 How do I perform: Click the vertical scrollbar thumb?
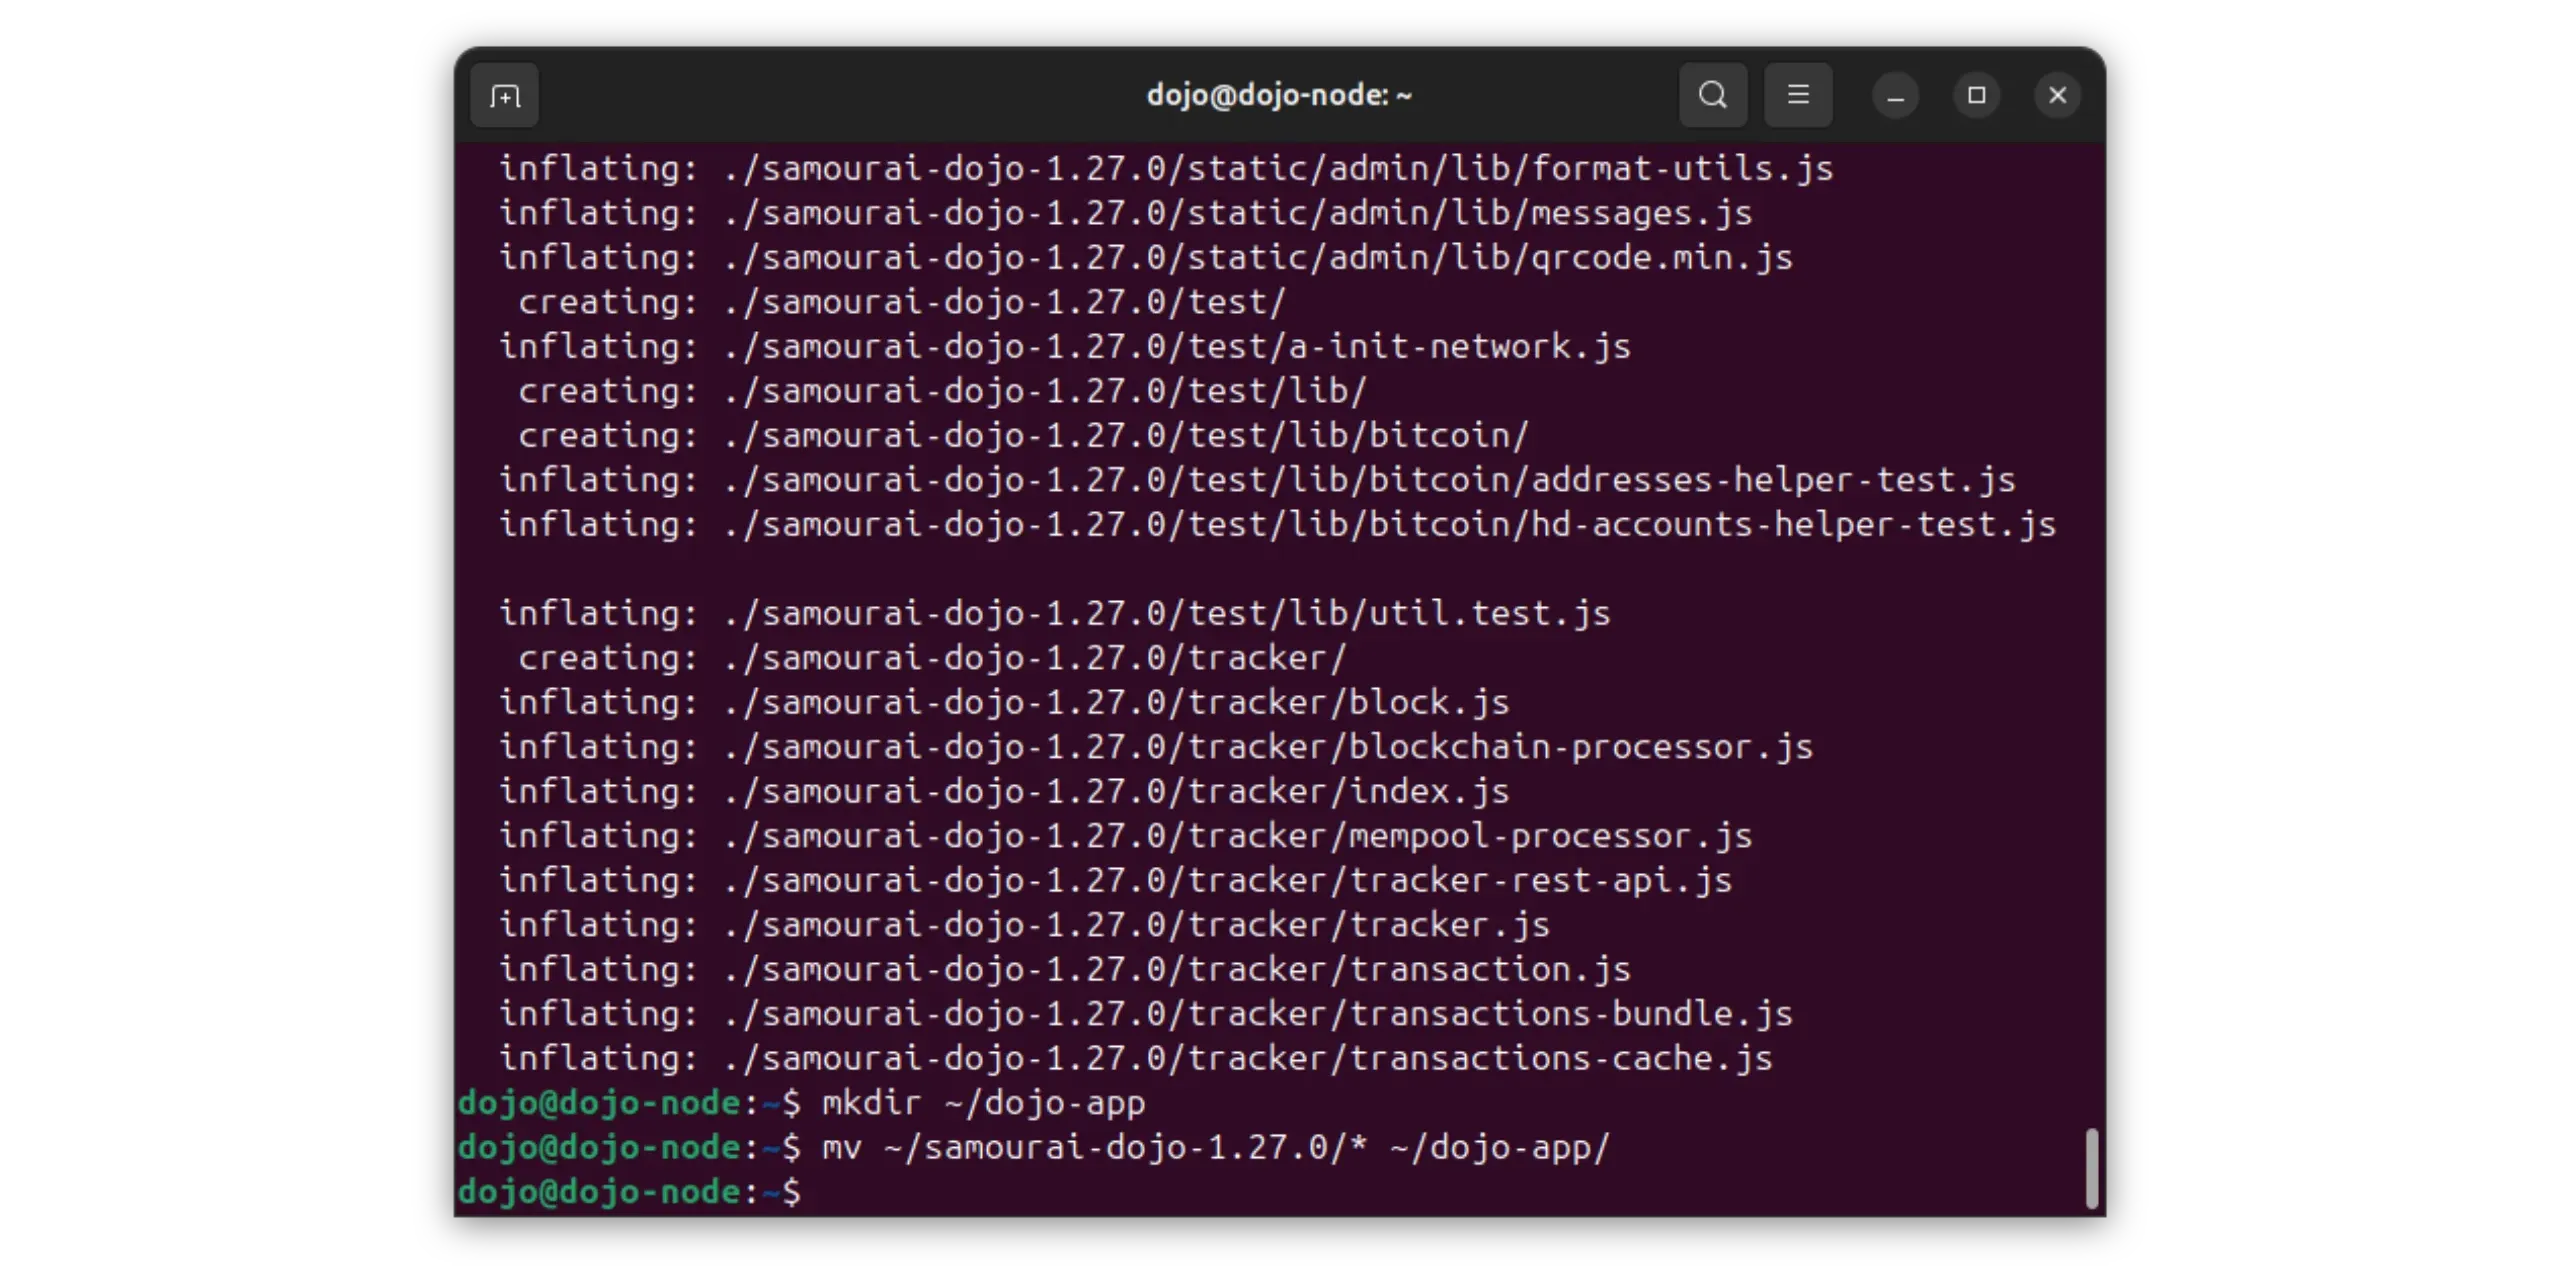tap(2091, 1168)
